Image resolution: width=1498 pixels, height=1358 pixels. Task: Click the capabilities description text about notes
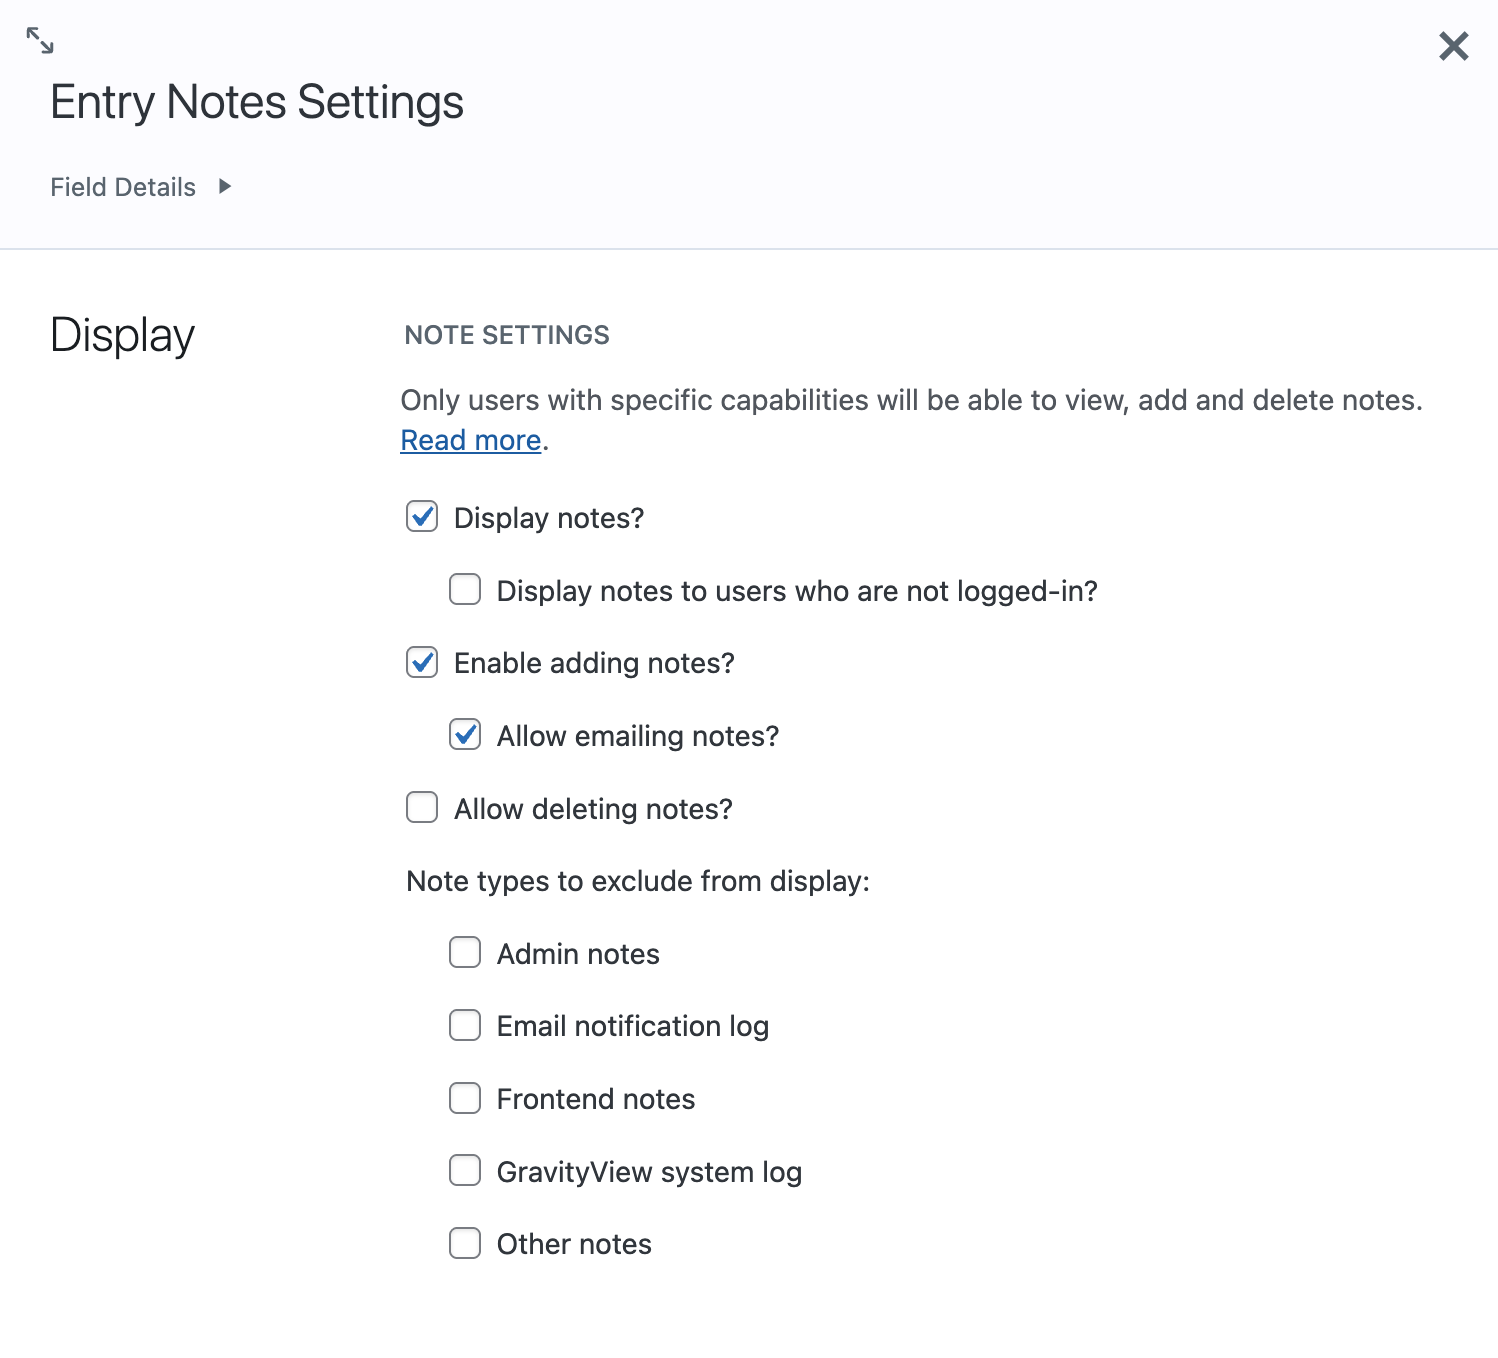pyautogui.click(x=910, y=400)
